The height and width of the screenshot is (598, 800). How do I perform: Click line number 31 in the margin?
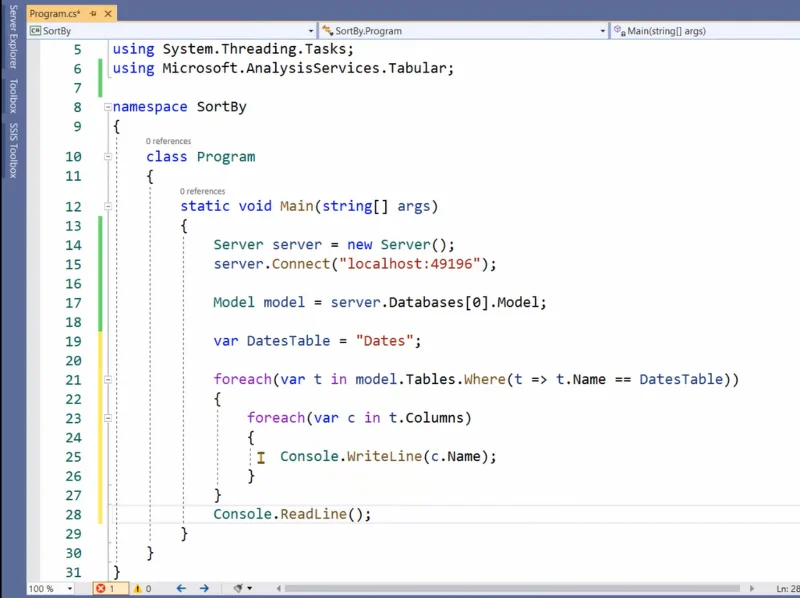pos(73,572)
